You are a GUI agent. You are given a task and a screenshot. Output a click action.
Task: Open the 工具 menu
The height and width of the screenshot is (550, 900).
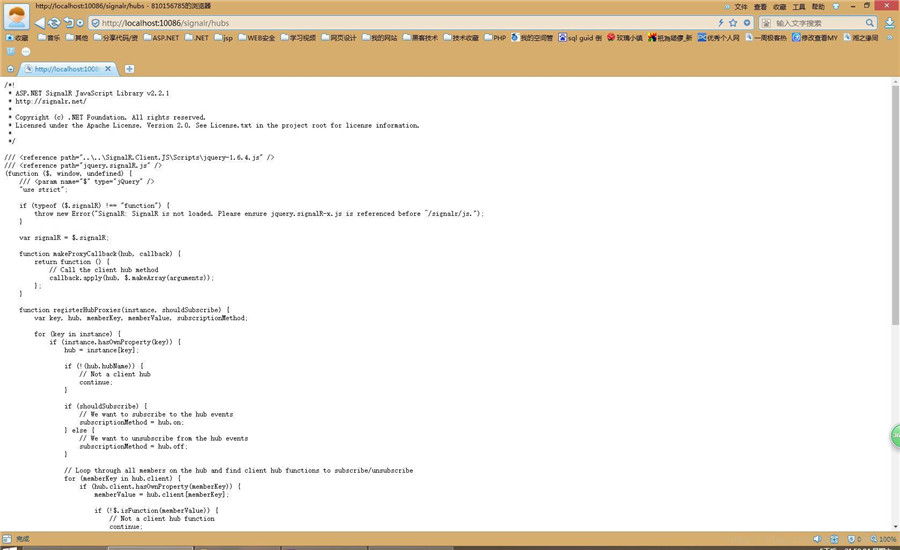(799, 6)
